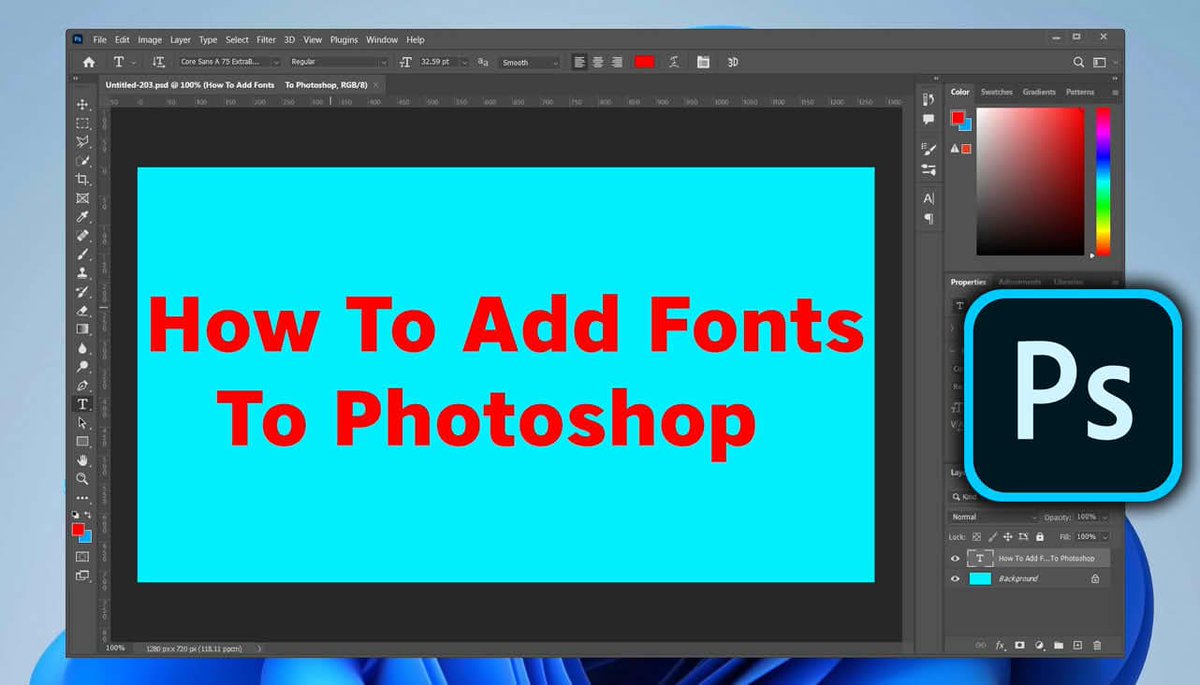Lock transparent pixels for the layer
The width and height of the screenshot is (1200, 685).
click(975, 537)
